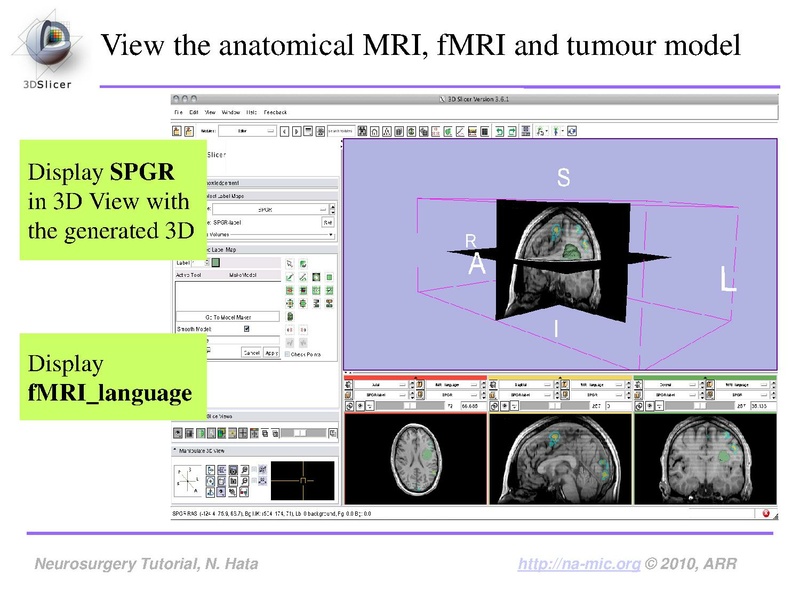Enable the Smooth Model checkbox

pos(247,329)
